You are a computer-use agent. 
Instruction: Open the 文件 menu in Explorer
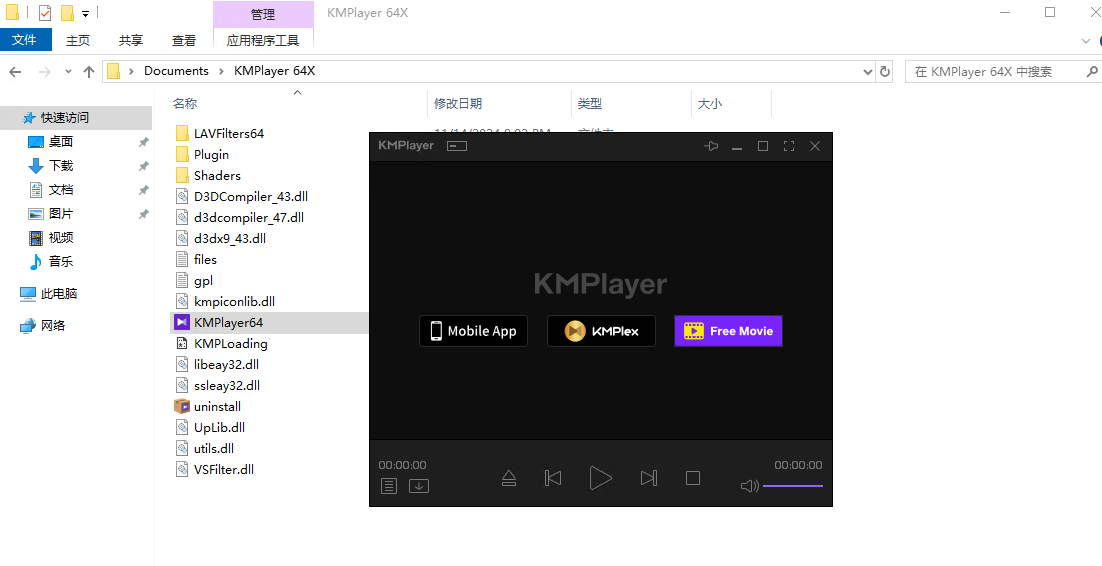pyautogui.click(x=25, y=40)
